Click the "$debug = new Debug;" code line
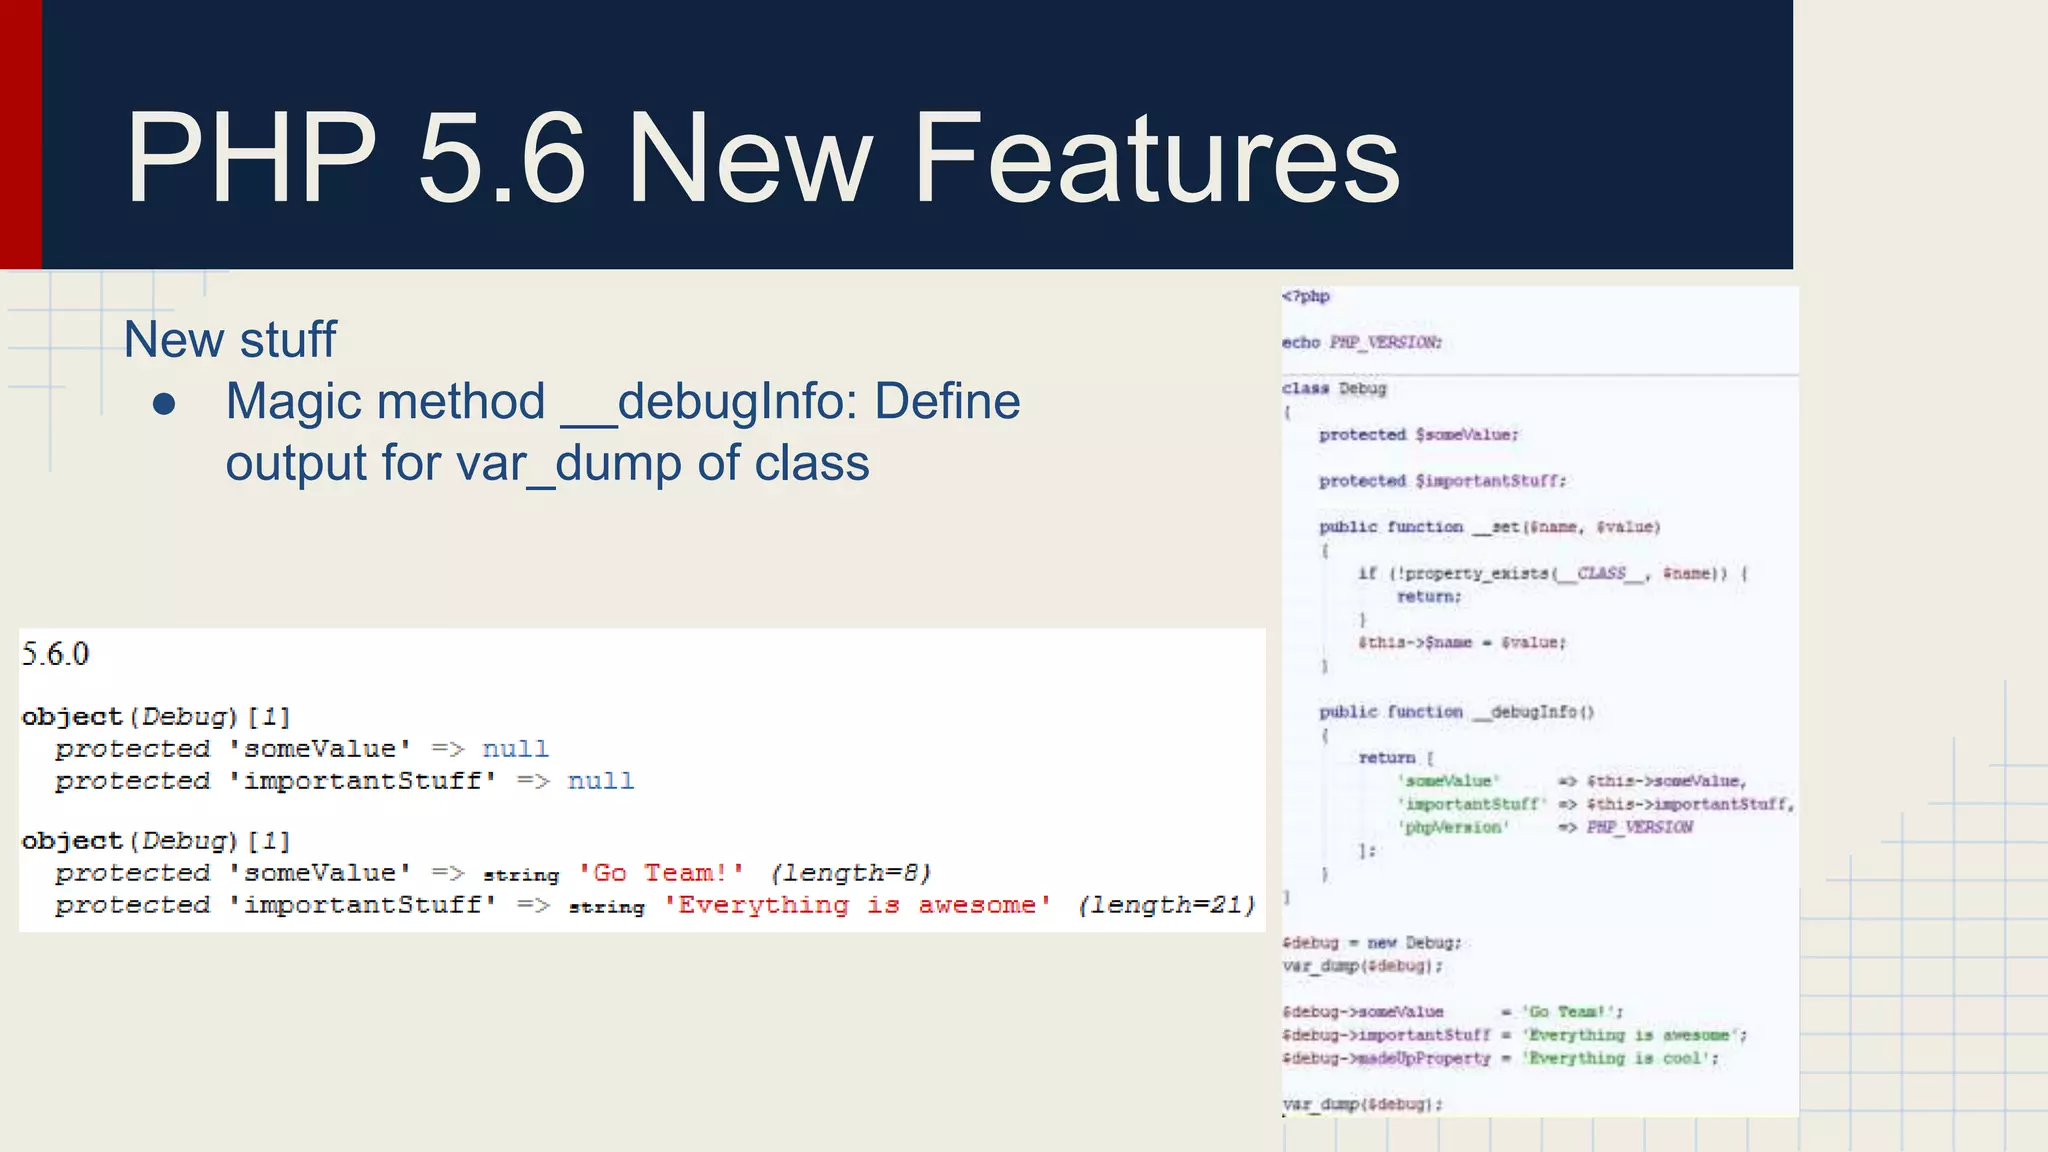2048x1152 pixels. [x=1371, y=943]
